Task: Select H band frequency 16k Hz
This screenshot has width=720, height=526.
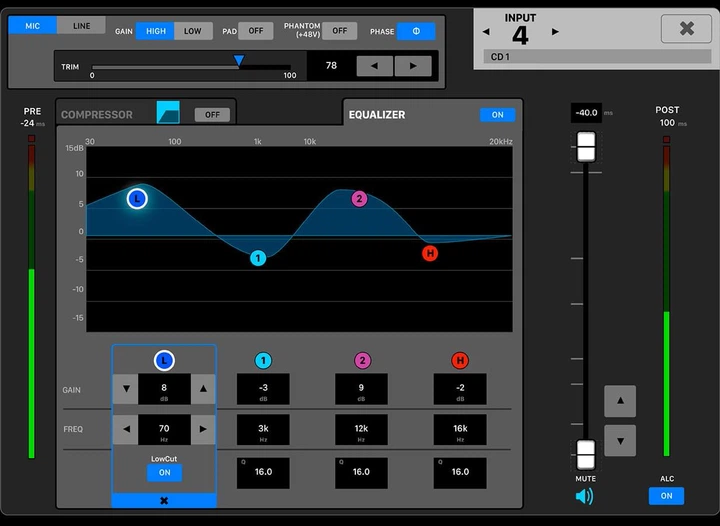Action: point(460,430)
